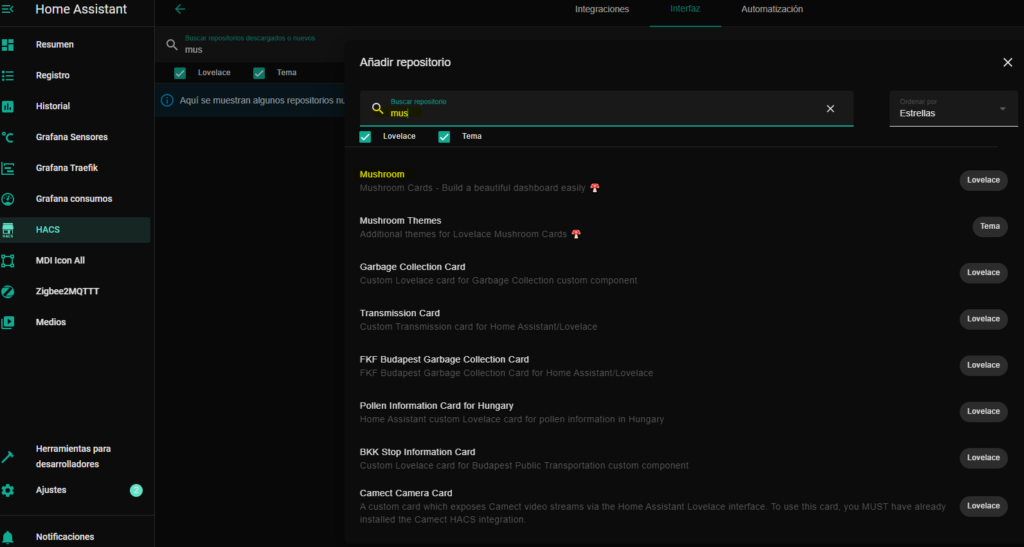Open the Ordenar por Estrellas dropdown
The height and width of the screenshot is (547, 1024).
tap(953, 108)
